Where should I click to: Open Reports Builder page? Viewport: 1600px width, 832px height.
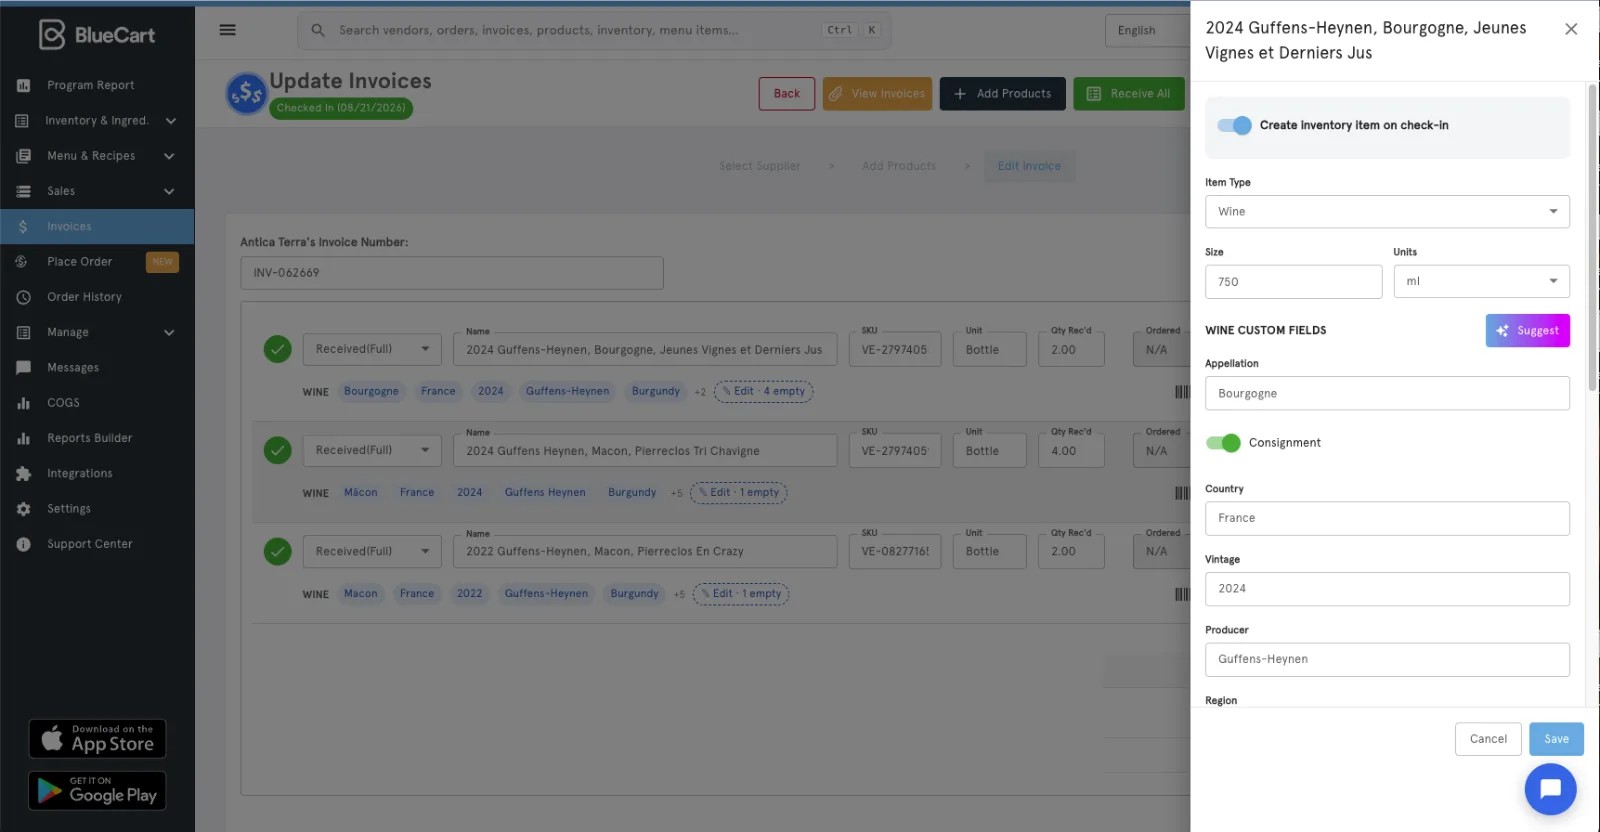89,438
